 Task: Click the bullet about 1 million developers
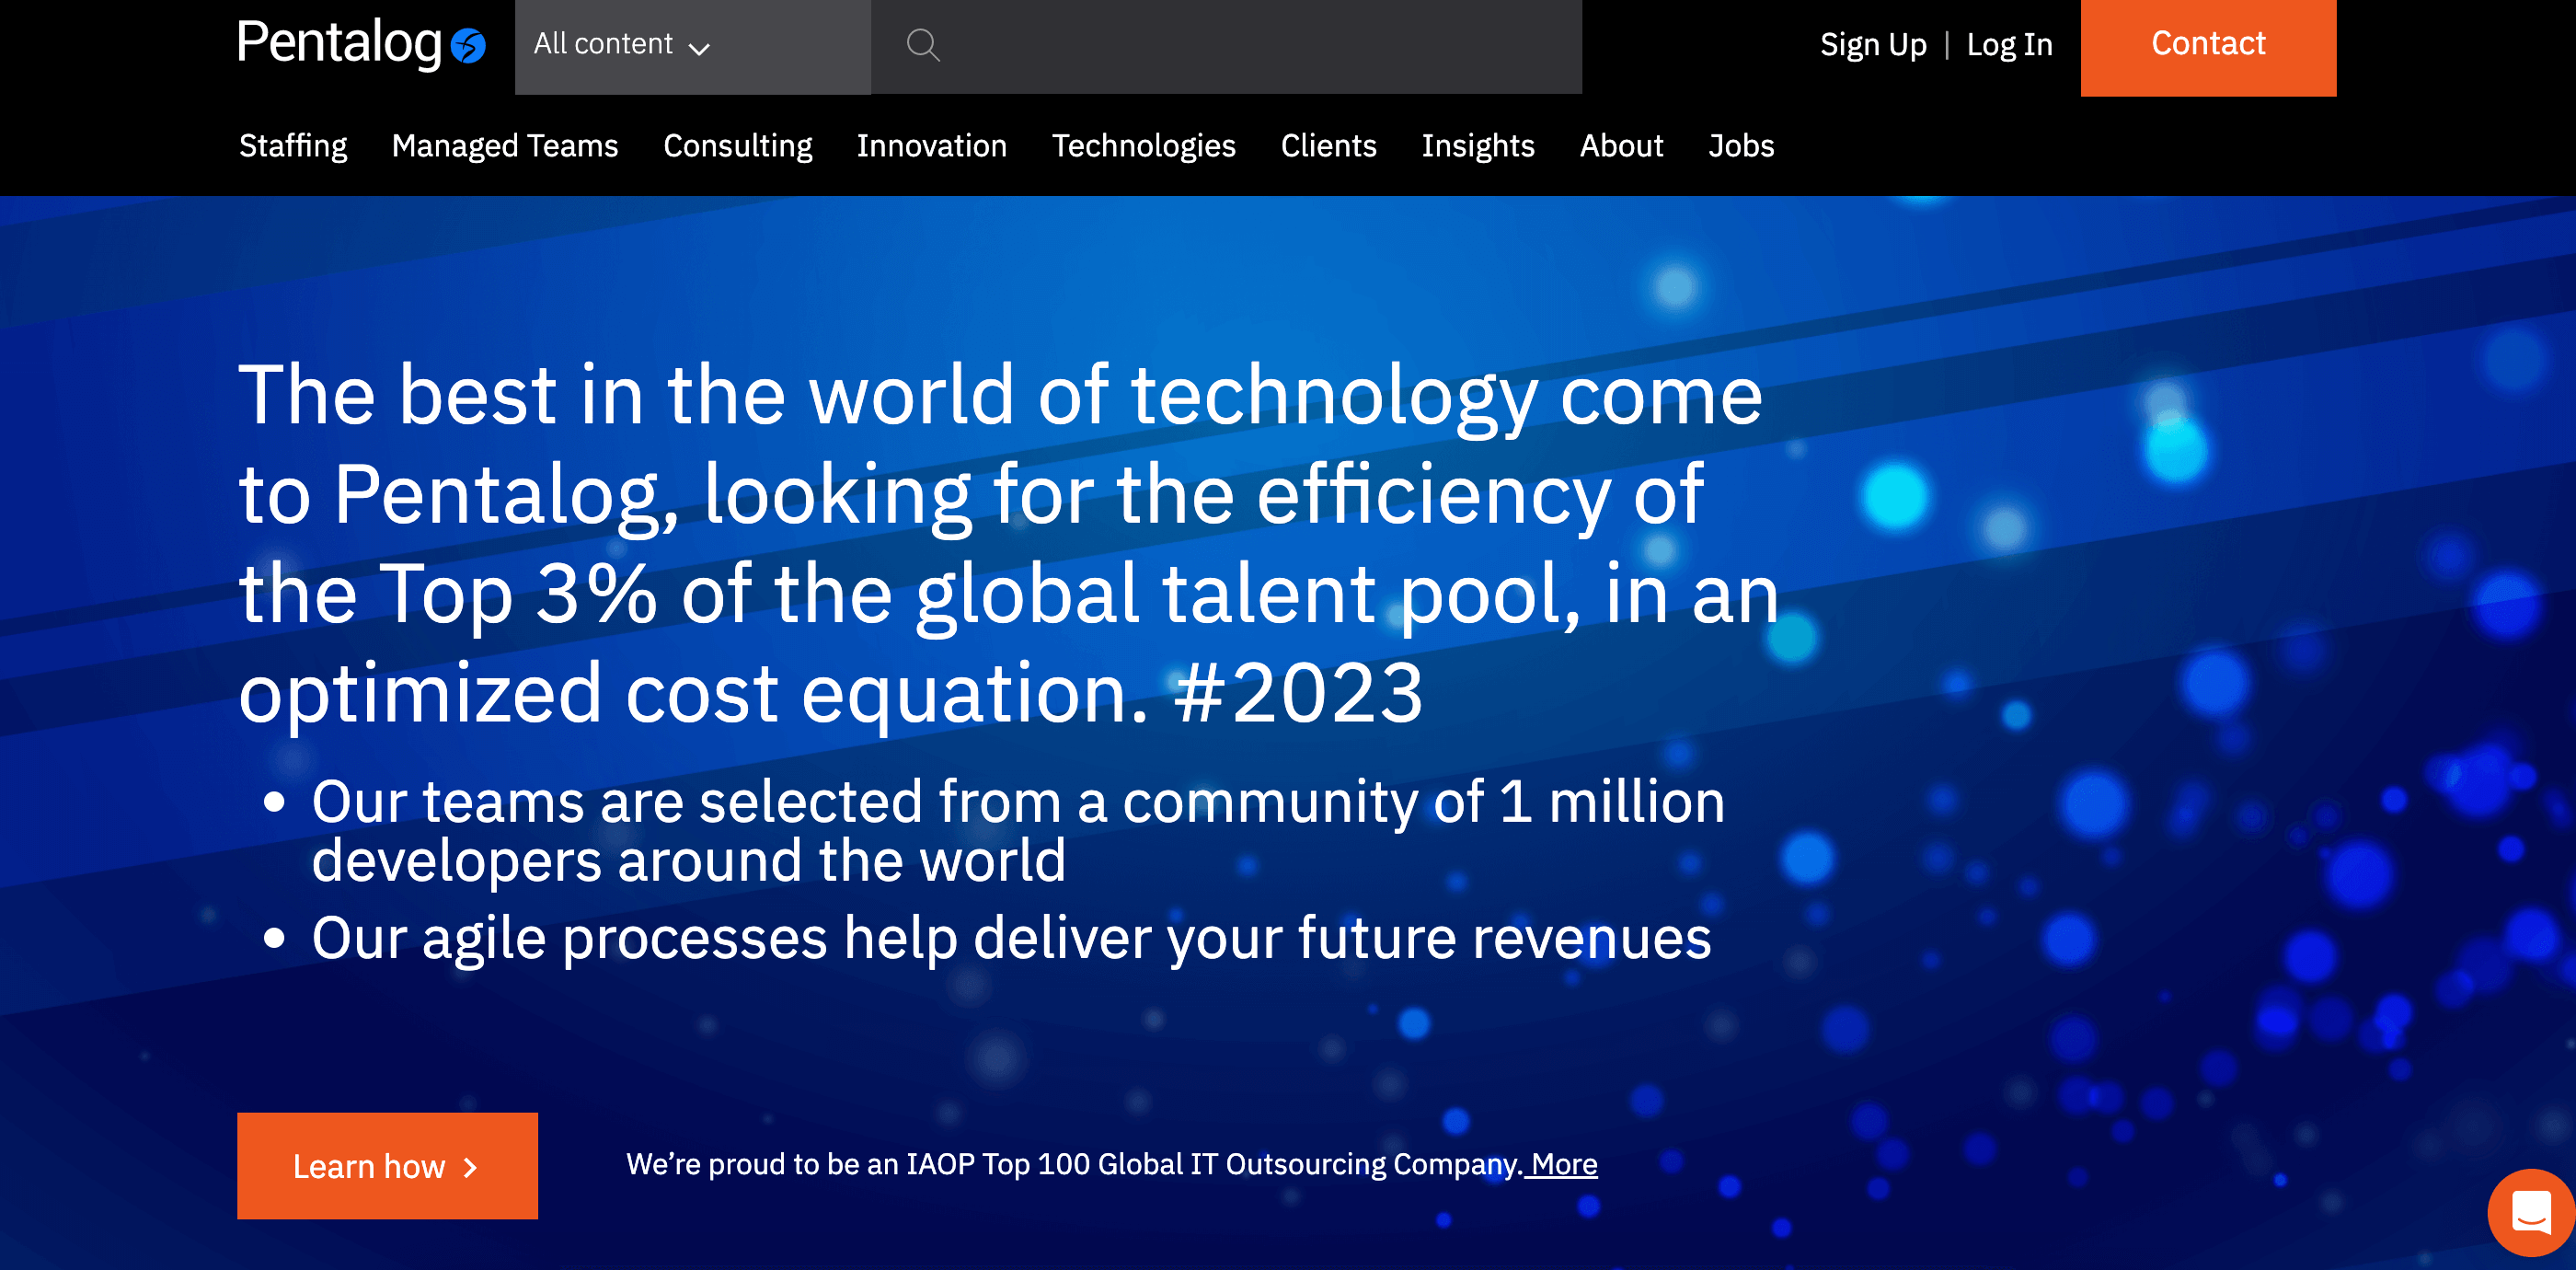coord(1018,831)
